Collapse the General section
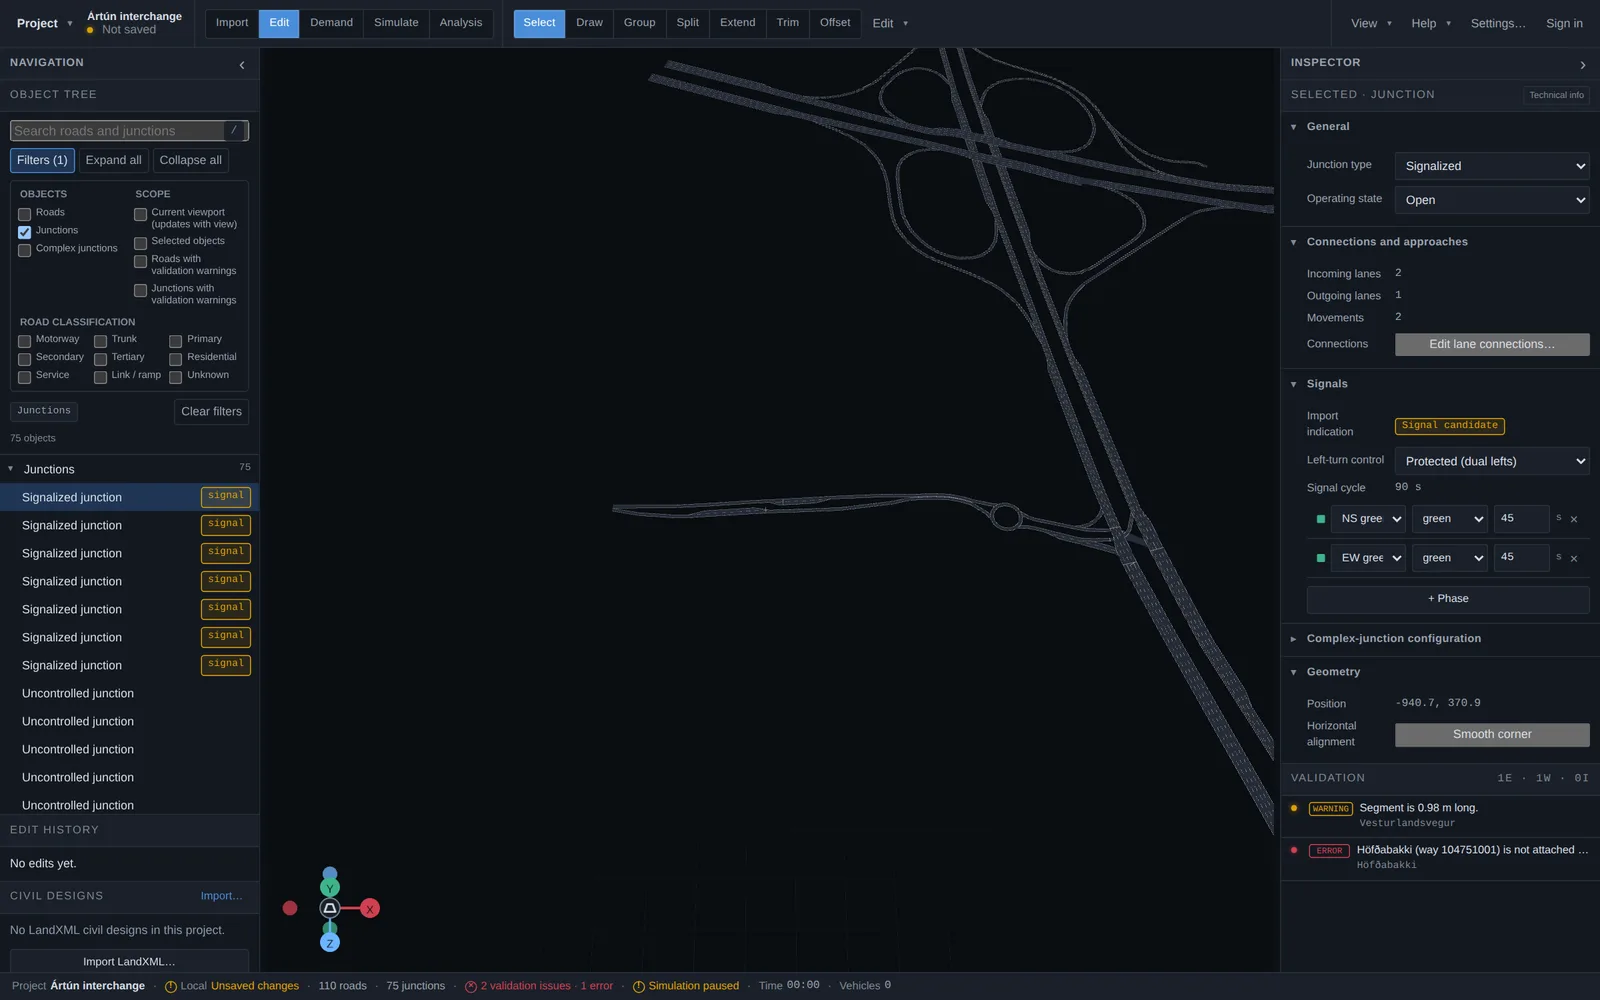 [1293, 127]
